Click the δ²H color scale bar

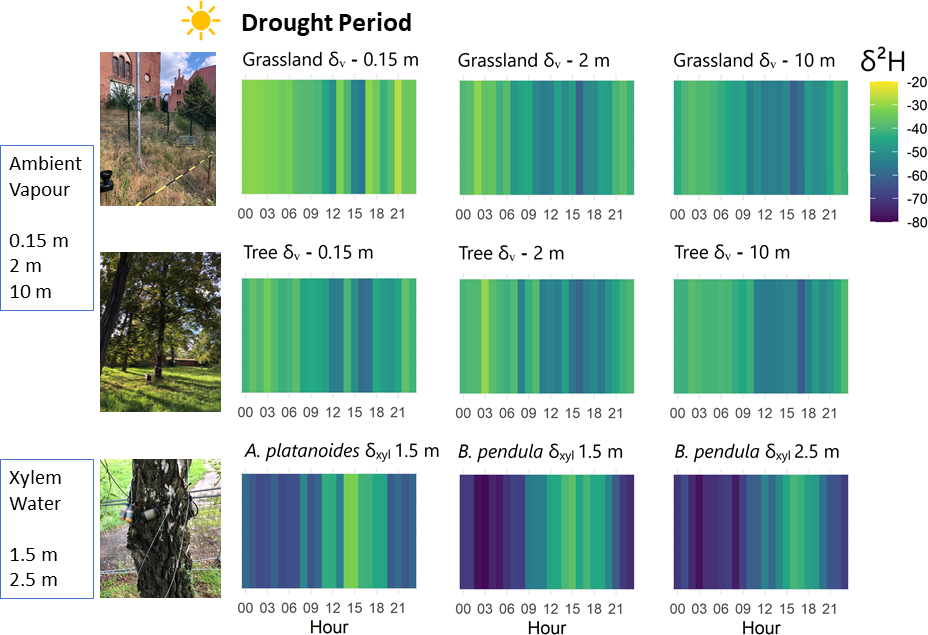884,150
